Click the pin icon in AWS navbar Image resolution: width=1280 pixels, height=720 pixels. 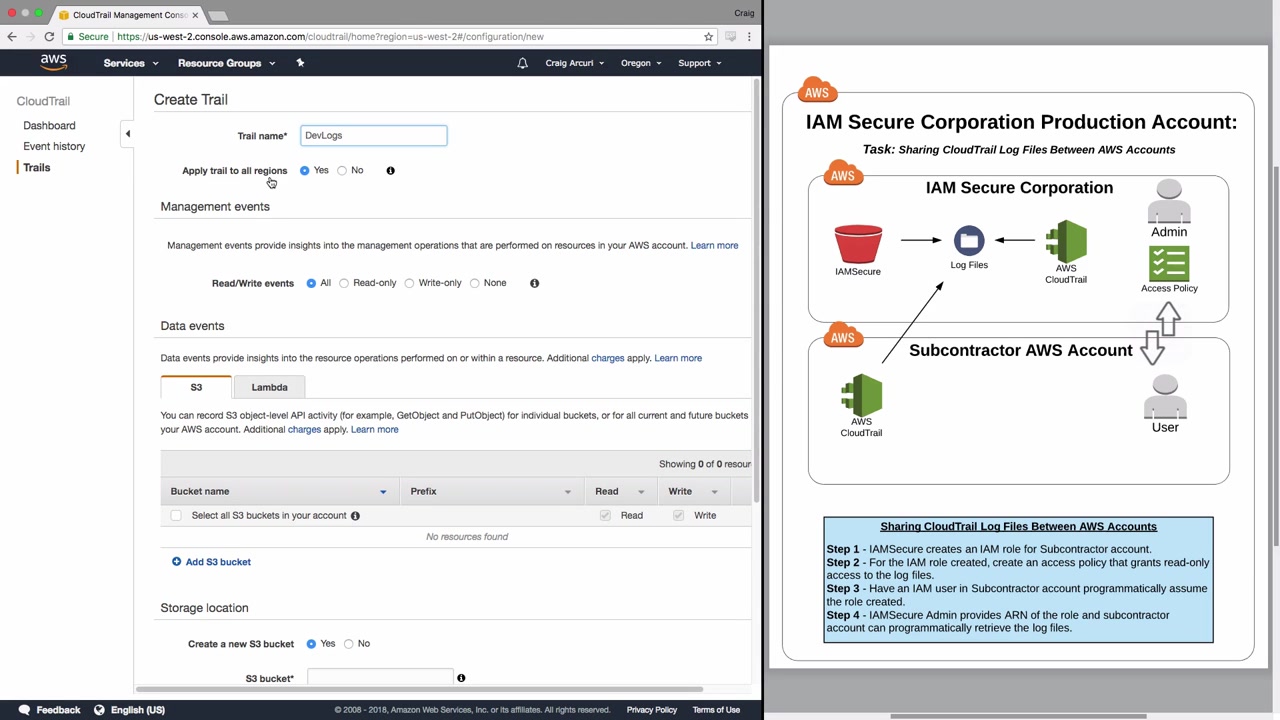[300, 63]
